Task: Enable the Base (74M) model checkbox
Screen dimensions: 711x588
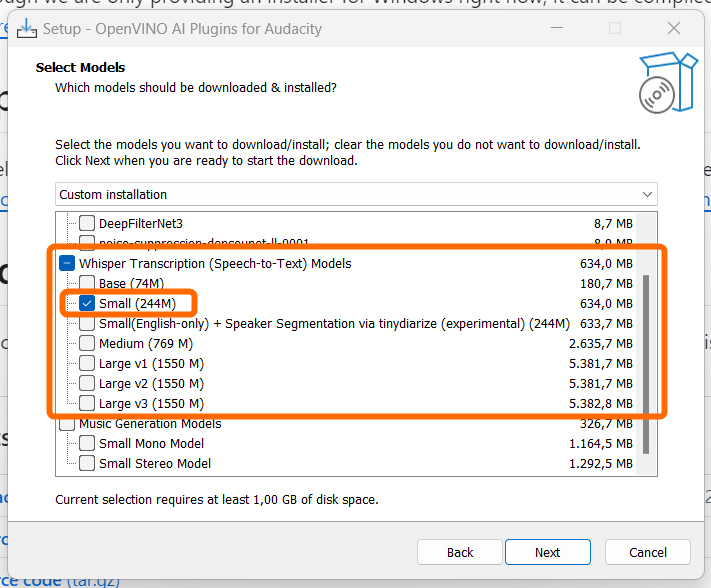Action: (87, 283)
